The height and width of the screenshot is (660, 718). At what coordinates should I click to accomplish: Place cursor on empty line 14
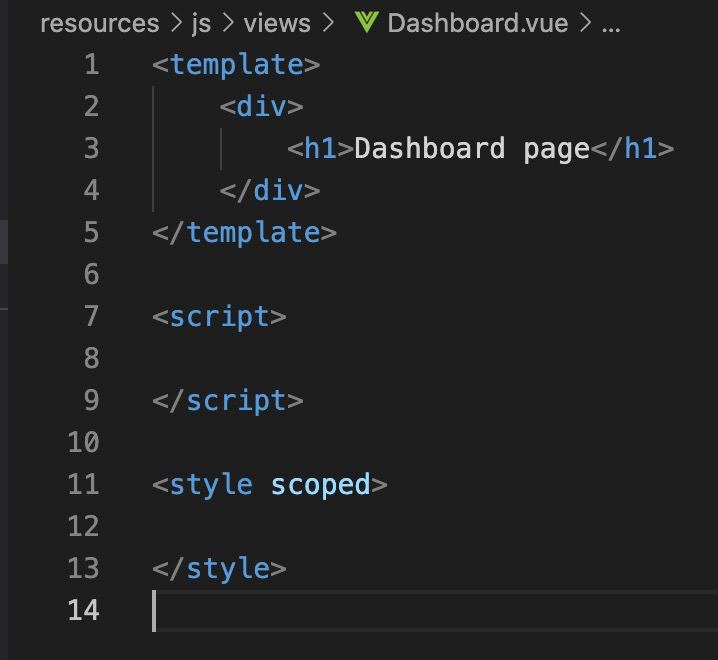pos(435,611)
